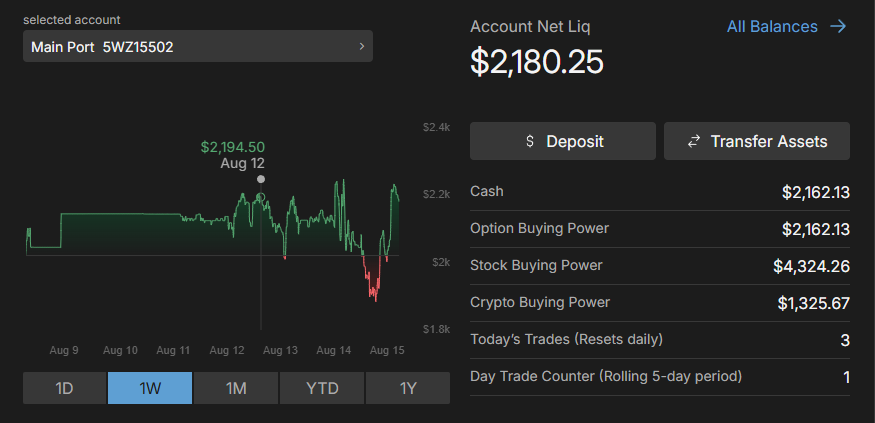The height and width of the screenshot is (423, 875).
Task: Expand the account selector chevron
Action: (x=361, y=47)
